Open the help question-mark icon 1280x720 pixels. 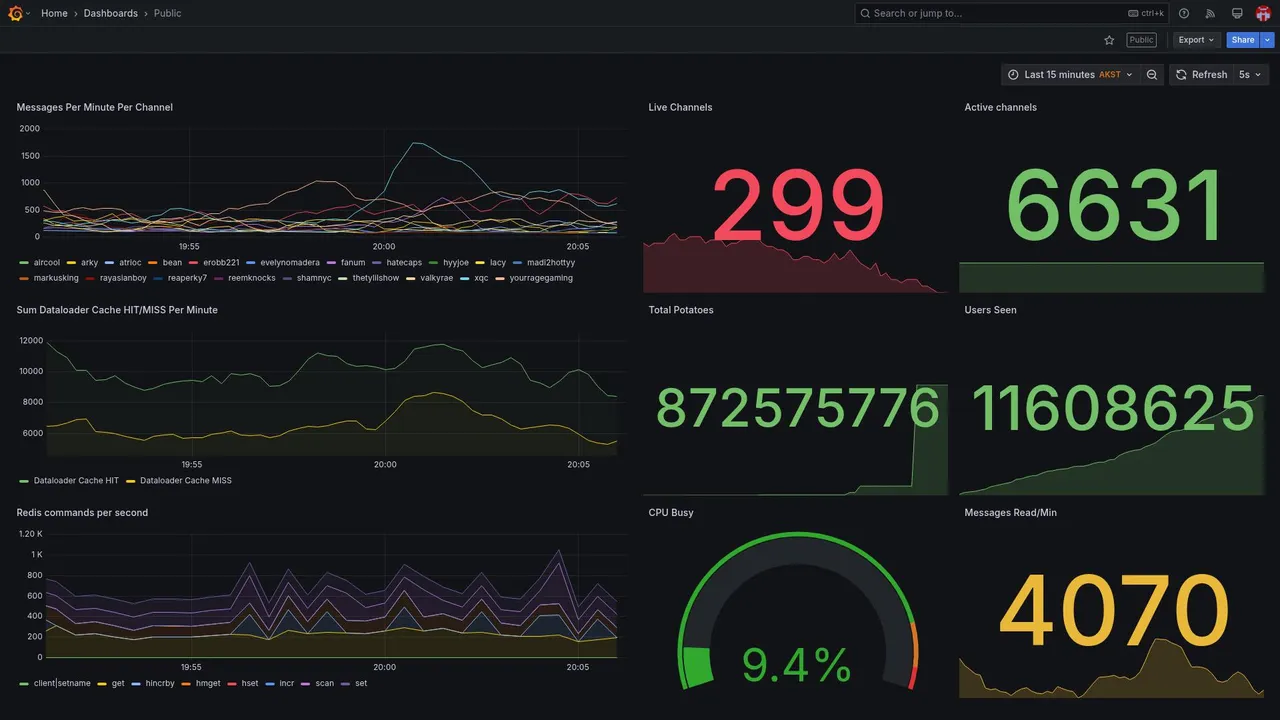tap(1184, 13)
